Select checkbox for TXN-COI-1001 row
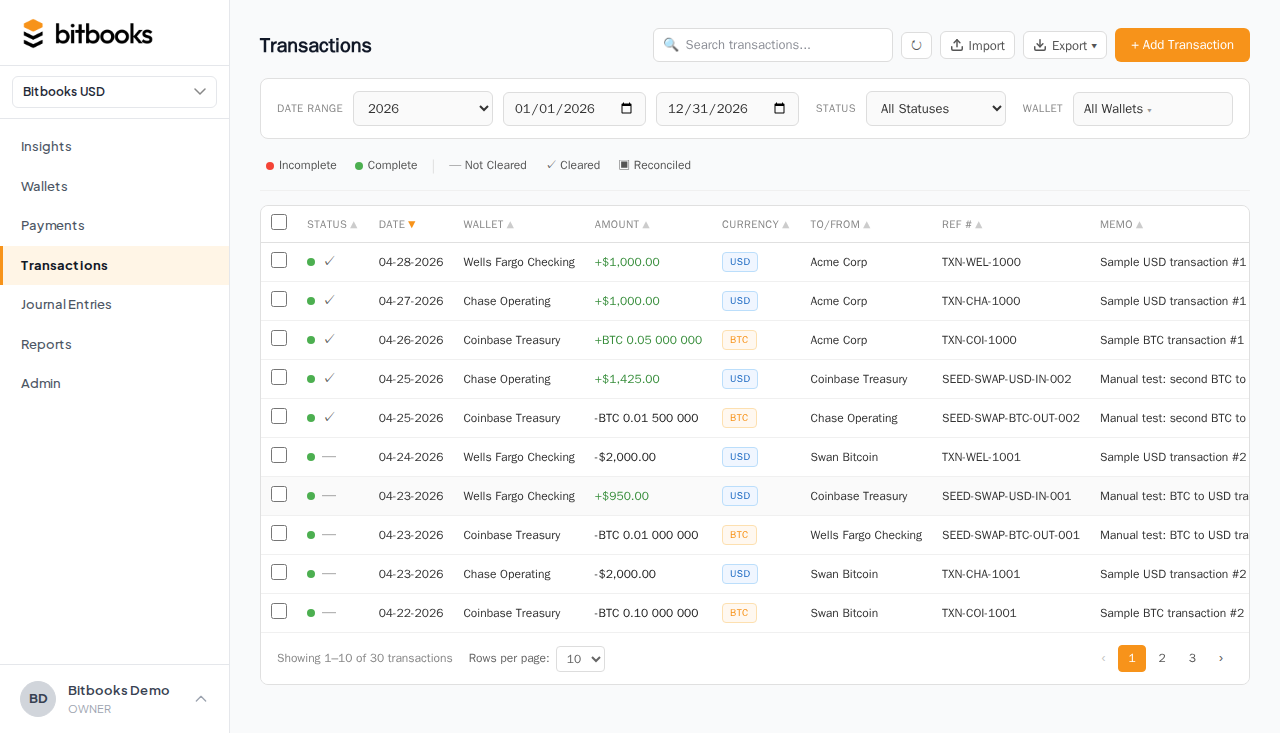Screen dimensions: 1280x733 pos(279,611)
